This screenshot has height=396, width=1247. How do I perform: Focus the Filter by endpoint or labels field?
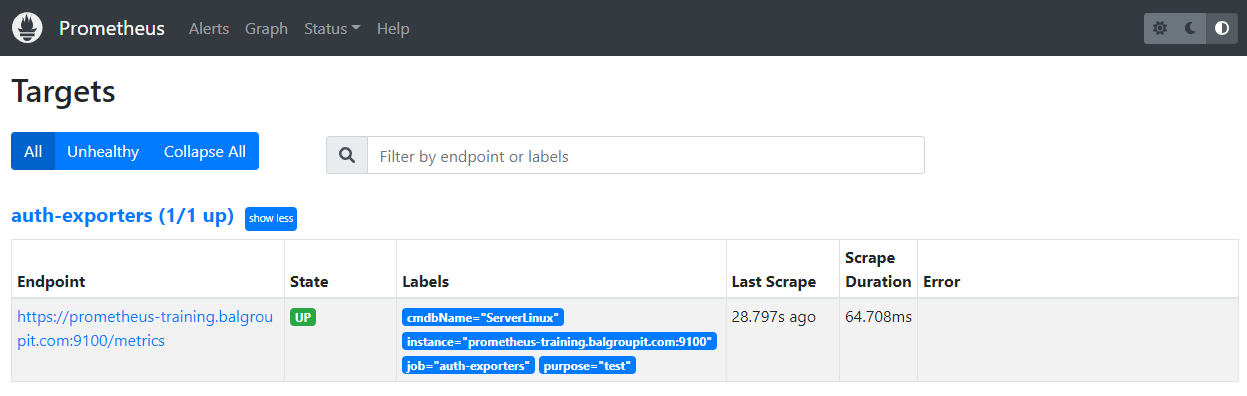coord(646,155)
